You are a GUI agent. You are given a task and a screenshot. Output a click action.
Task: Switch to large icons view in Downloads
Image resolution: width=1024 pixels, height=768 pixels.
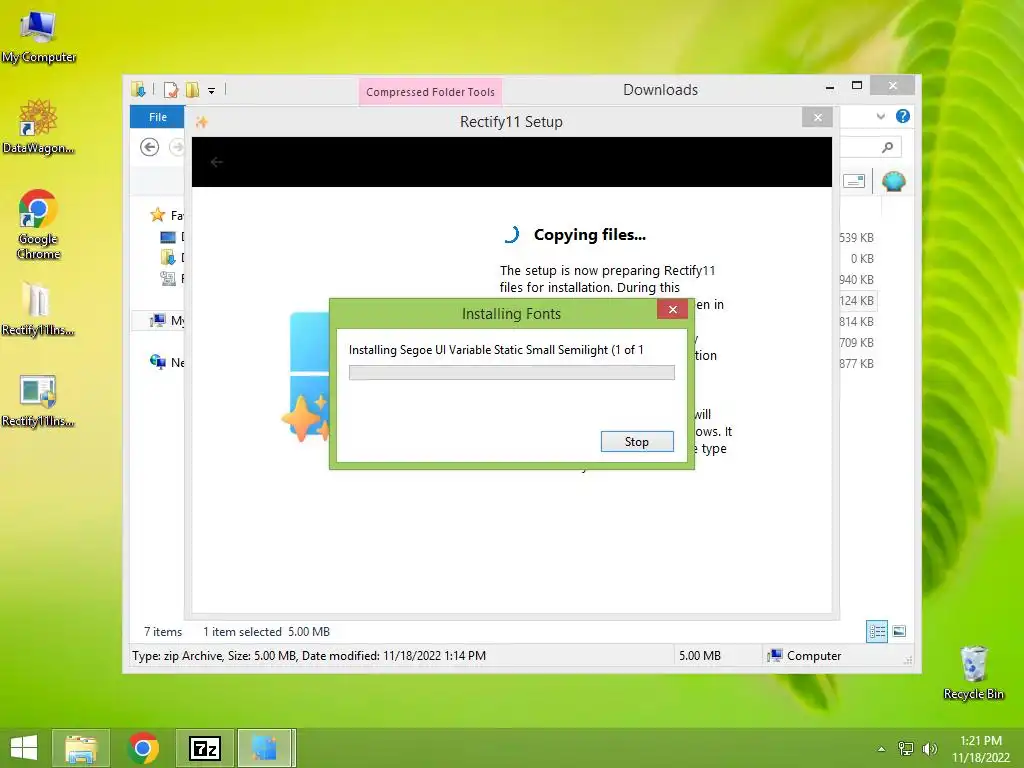click(899, 632)
